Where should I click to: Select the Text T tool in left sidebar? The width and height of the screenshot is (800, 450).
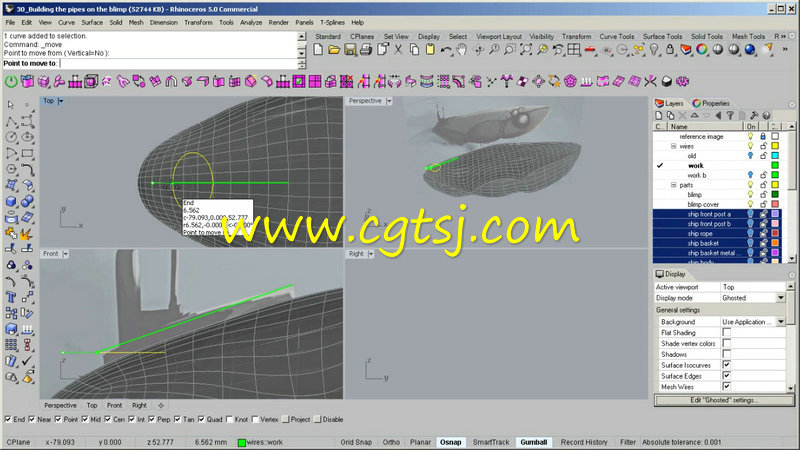click(x=11, y=297)
